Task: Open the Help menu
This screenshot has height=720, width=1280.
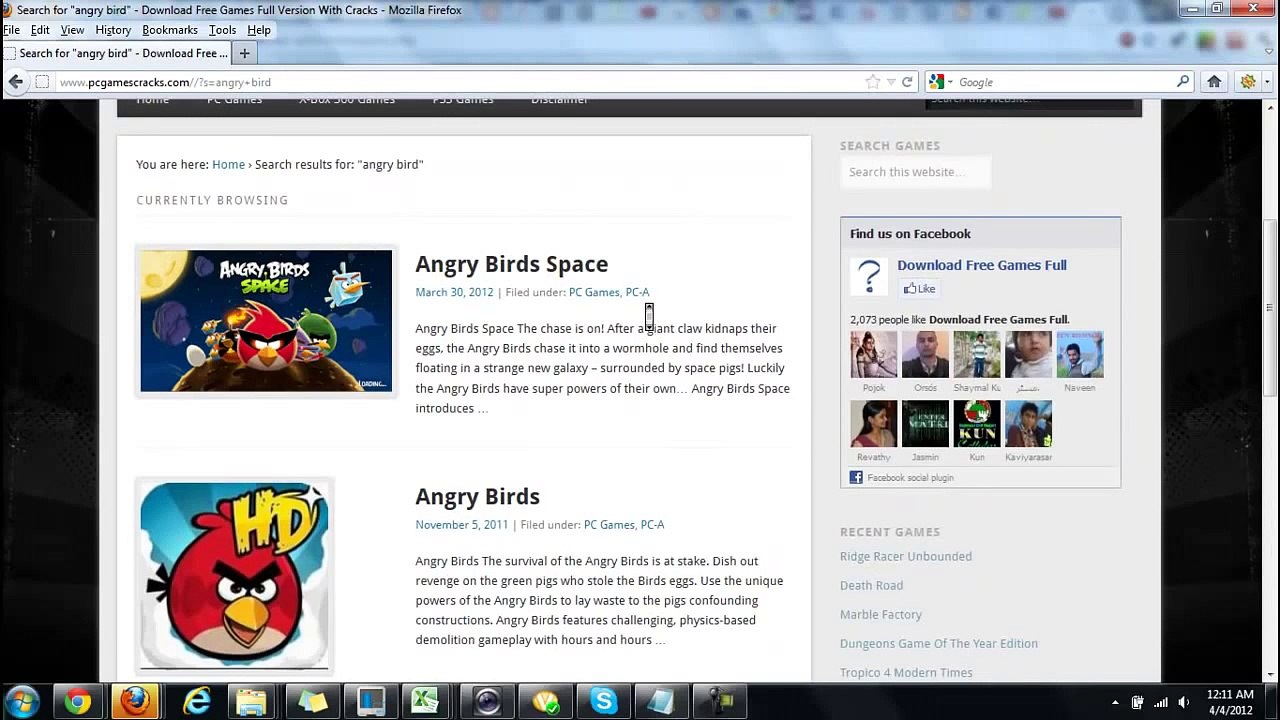Action: click(x=259, y=30)
